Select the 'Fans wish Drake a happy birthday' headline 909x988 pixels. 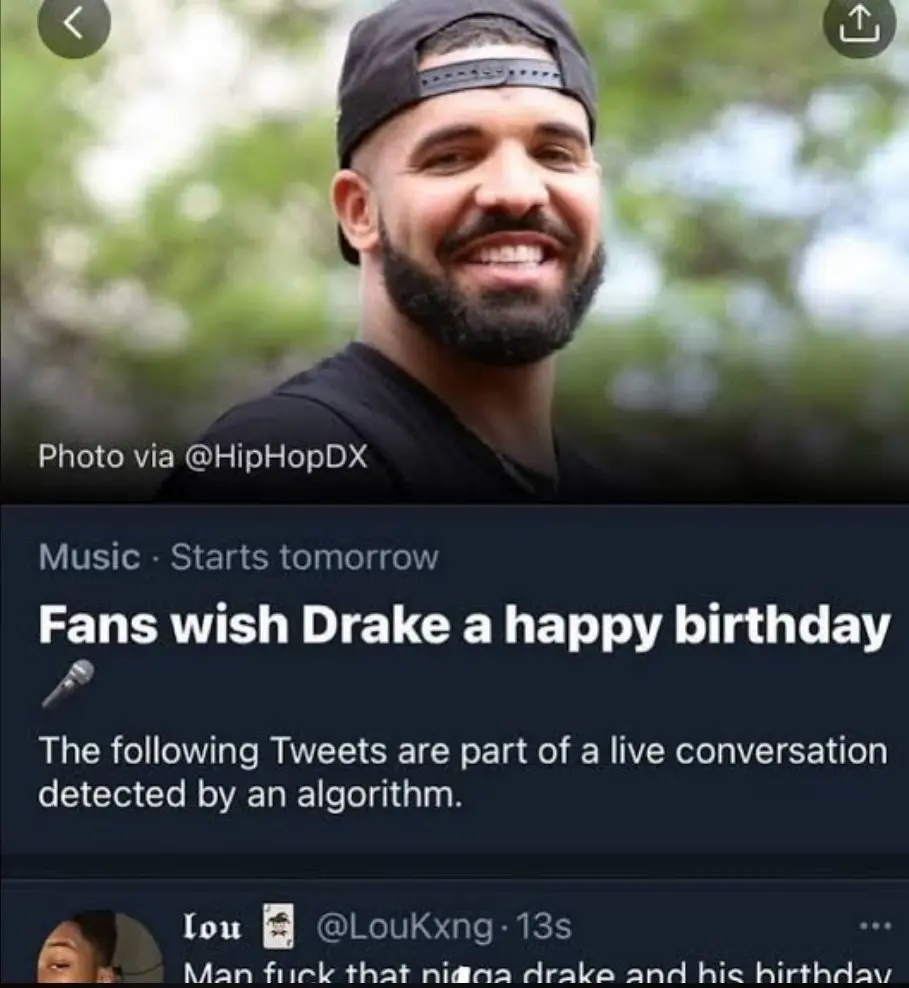click(463, 625)
